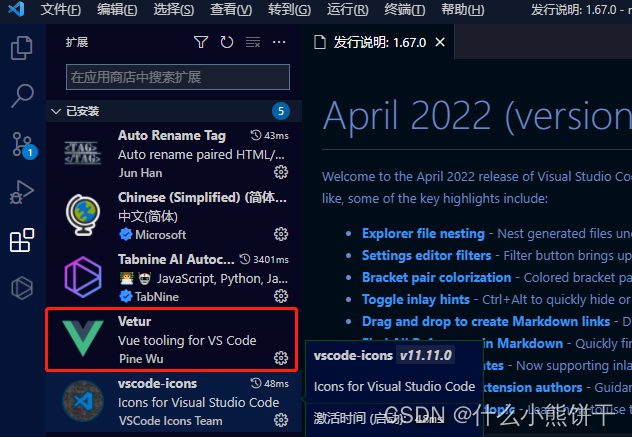Click the Chinese language pack globe icon
This screenshot has width=632, height=437.
pos(83,215)
